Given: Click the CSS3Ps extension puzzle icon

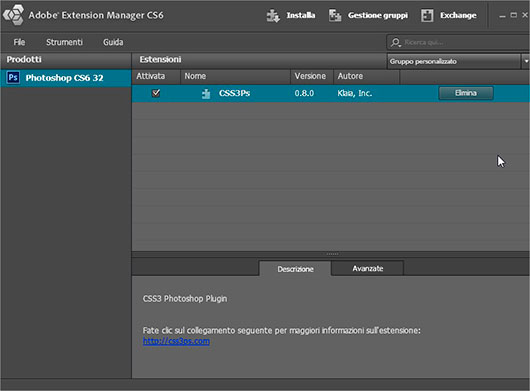Looking at the screenshot, I should (x=206, y=94).
